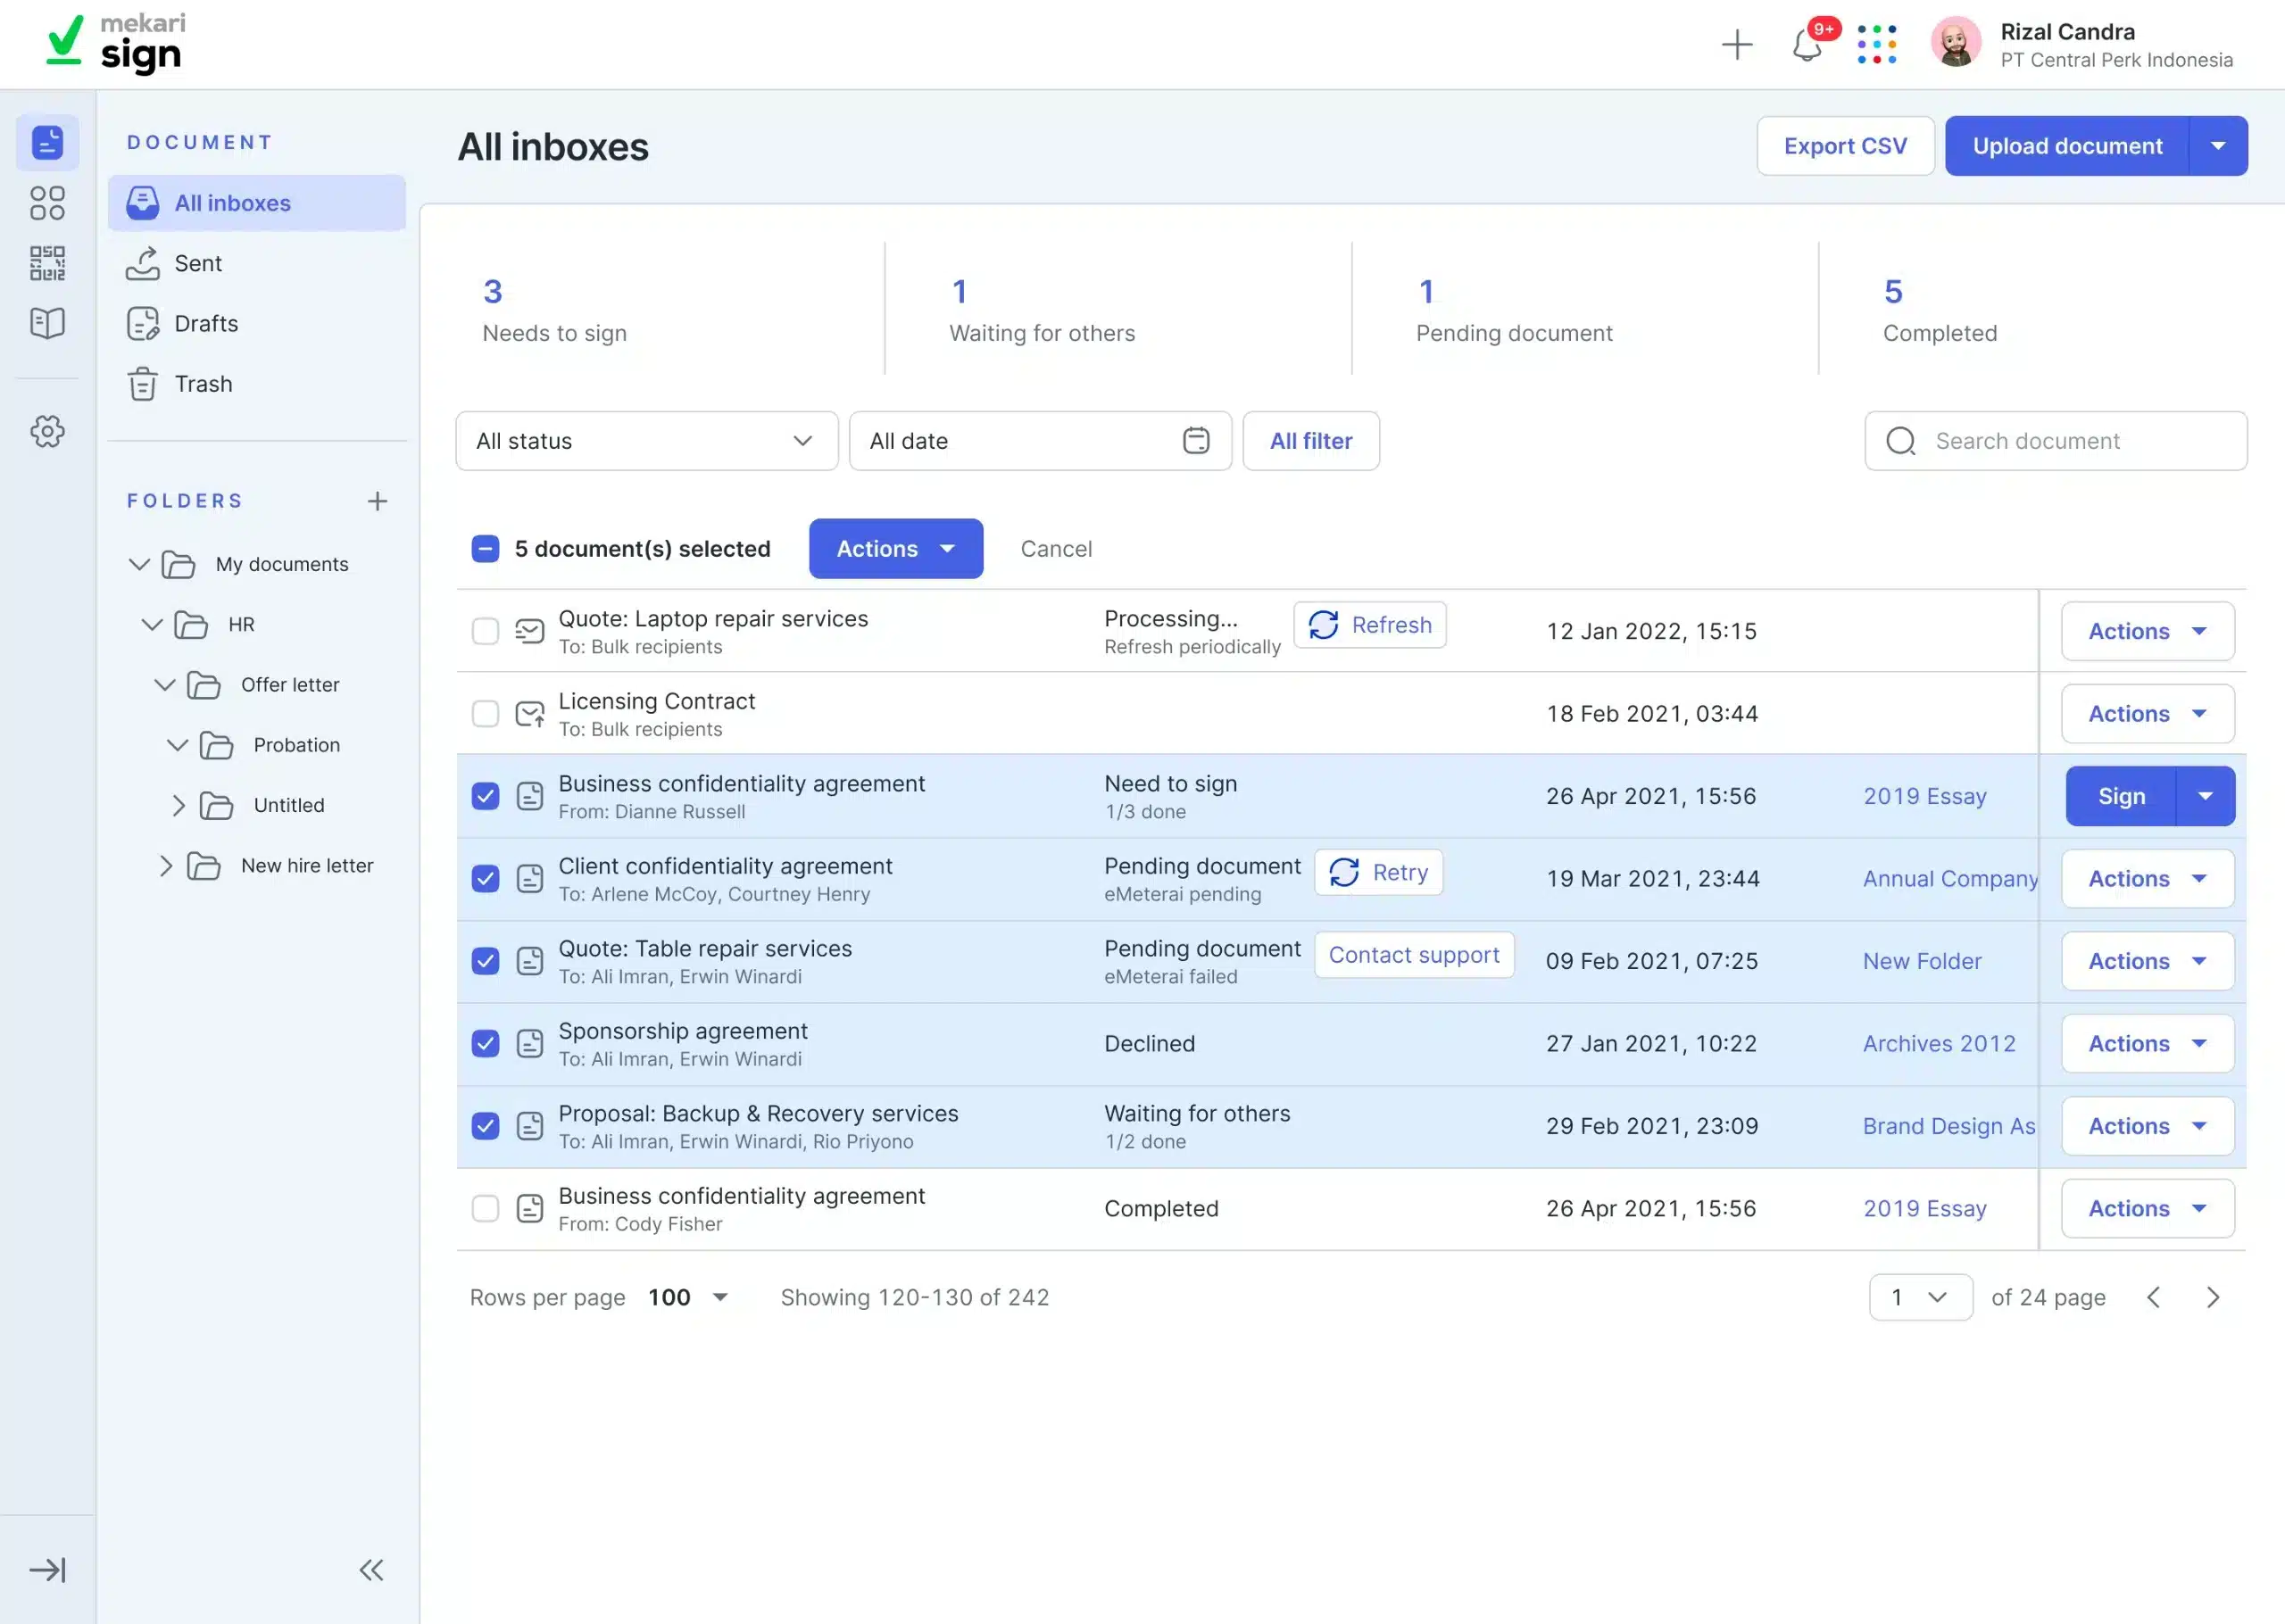Screen dimensions: 2285x1624
Task: Click the calendar icon in All date field
Action: tap(1196, 441)
